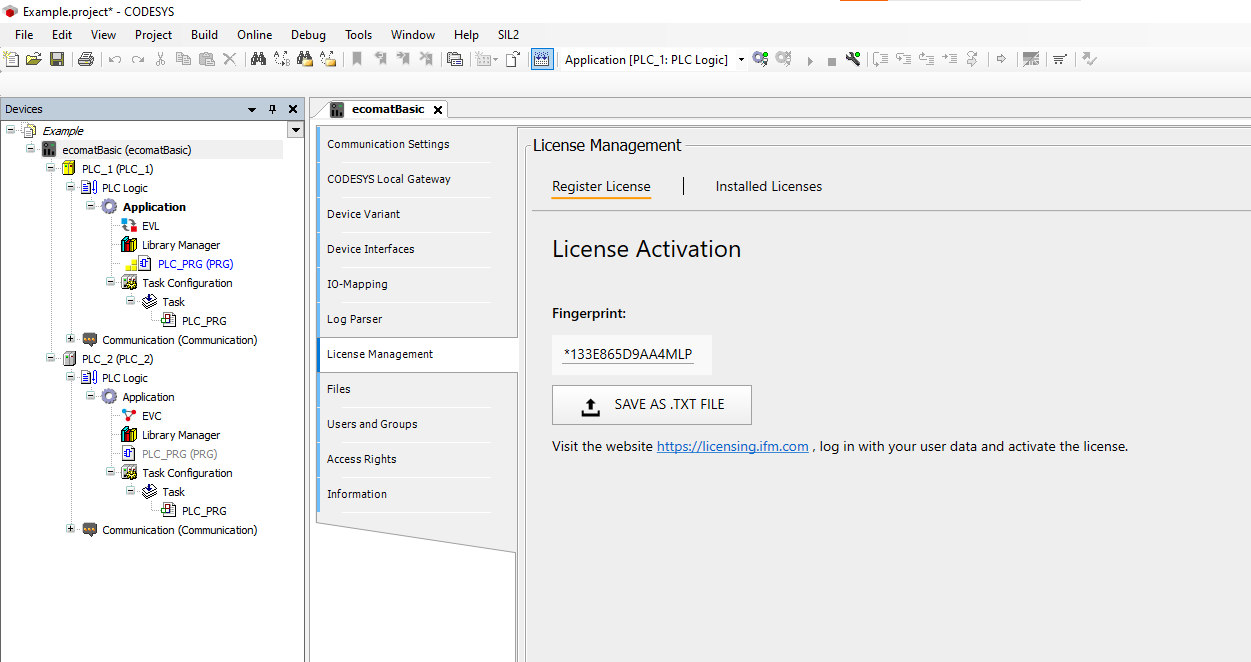Image resolution: width=1251 pixels, height=662 pixels.
Task: Click the Library Manager icon under PLC_1
Action: click(129, 245)
